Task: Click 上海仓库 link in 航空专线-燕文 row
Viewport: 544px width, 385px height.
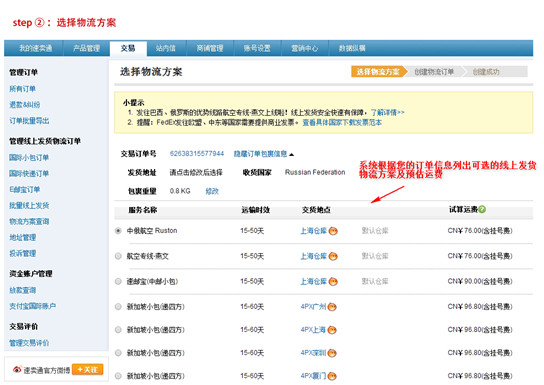Action: click(314, 256)
